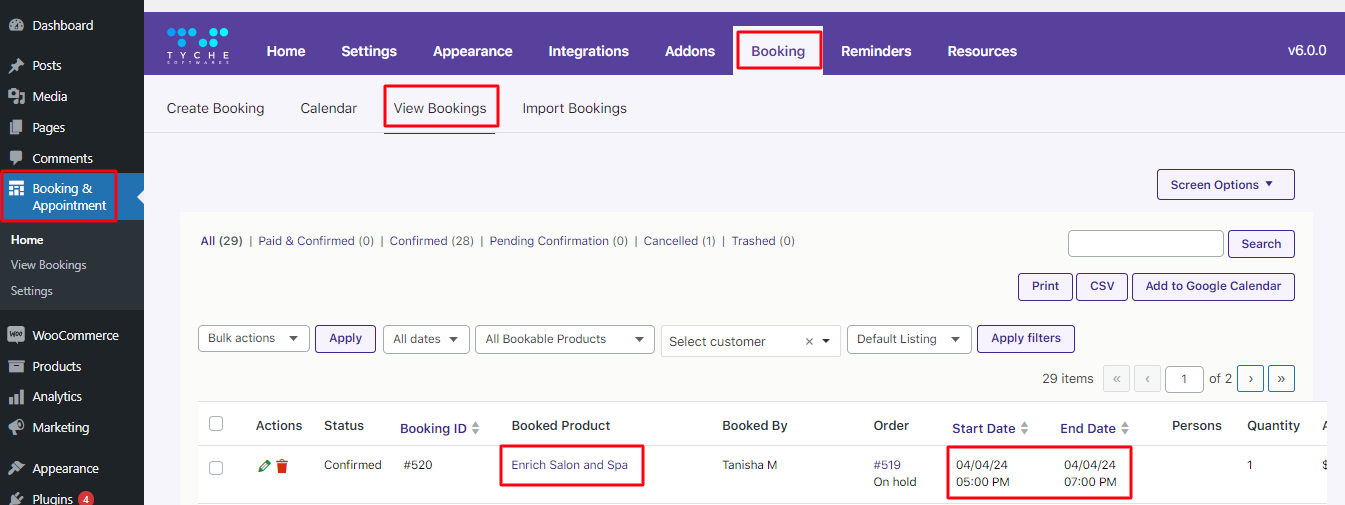Export bookings with CSV button
1345x505 pixels.
click(1102, 287)
